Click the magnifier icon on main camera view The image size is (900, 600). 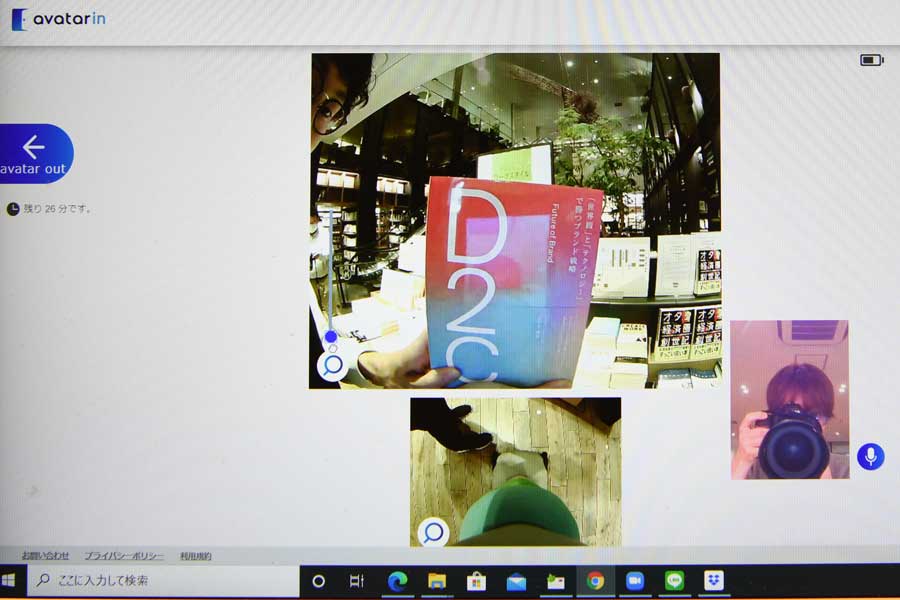tap(332, 365)
